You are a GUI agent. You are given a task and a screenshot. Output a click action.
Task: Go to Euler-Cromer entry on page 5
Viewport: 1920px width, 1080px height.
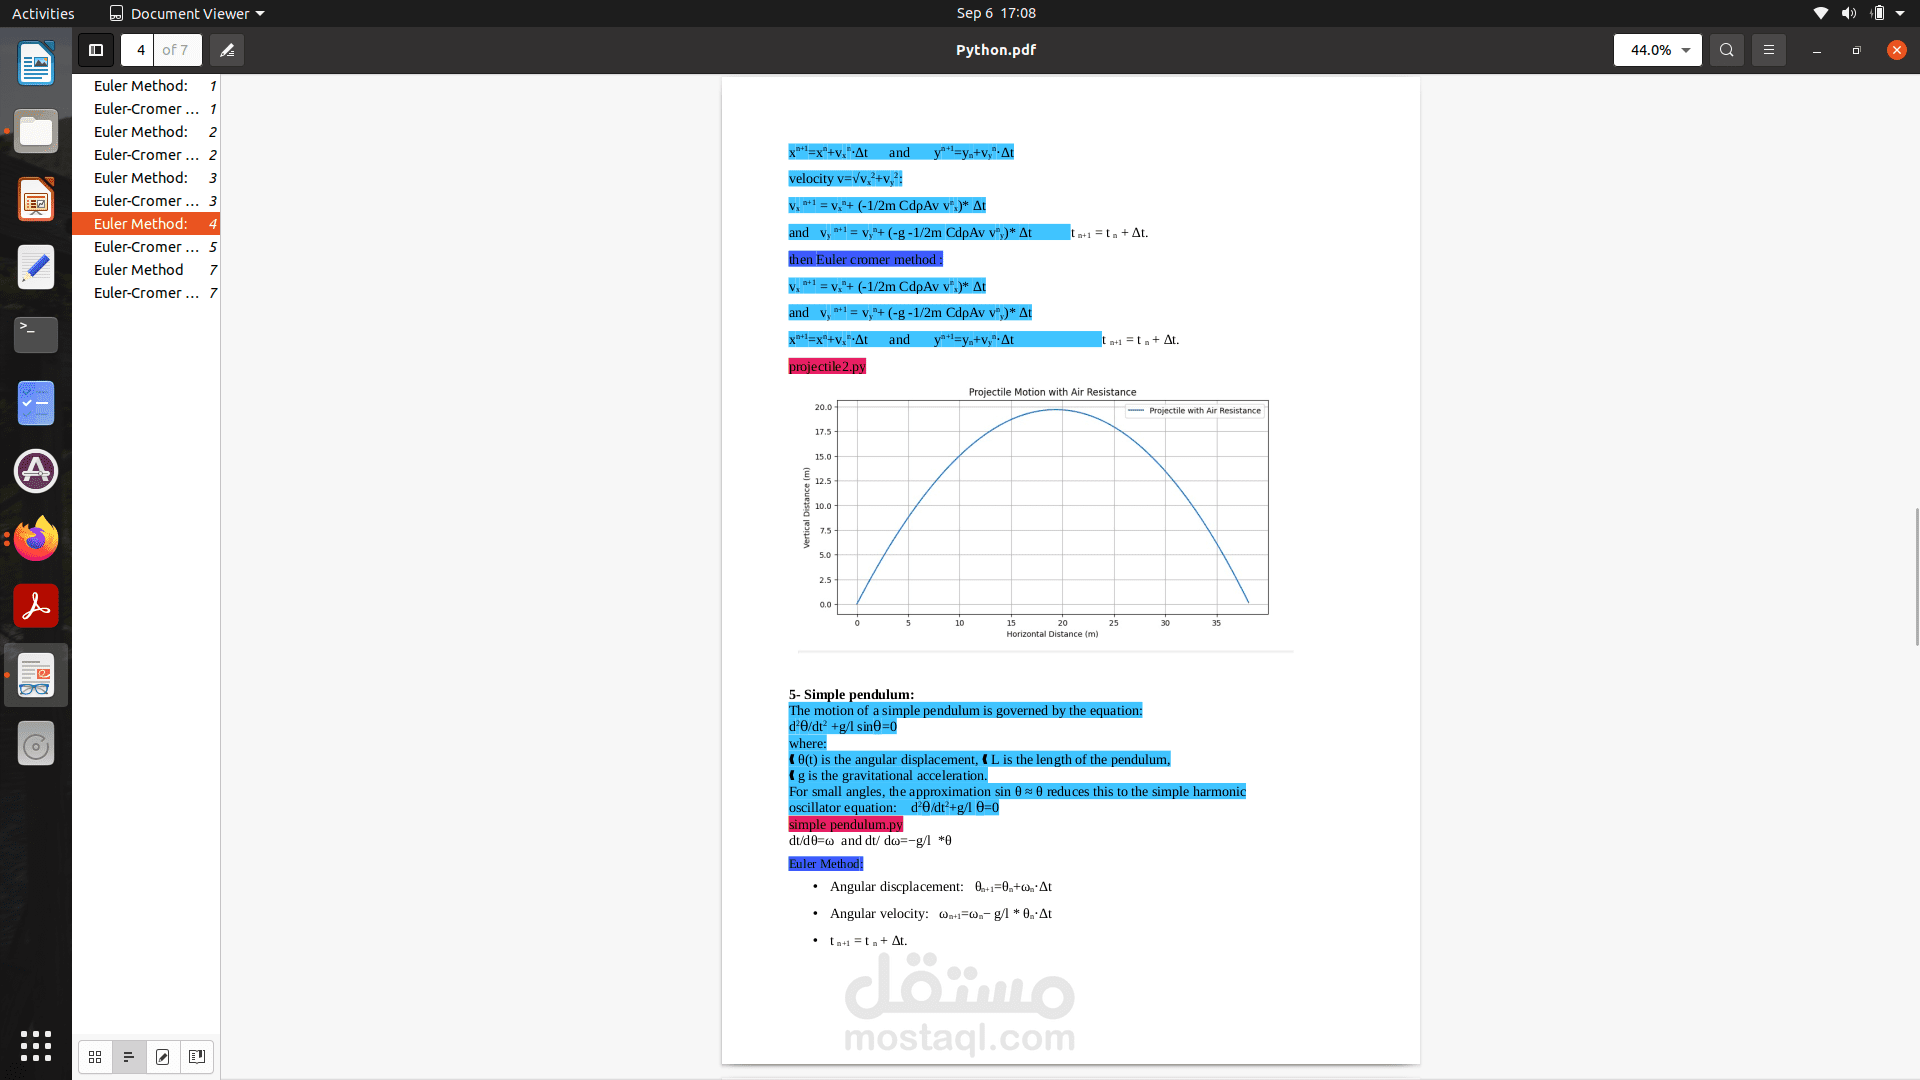[x=146, y=247]
